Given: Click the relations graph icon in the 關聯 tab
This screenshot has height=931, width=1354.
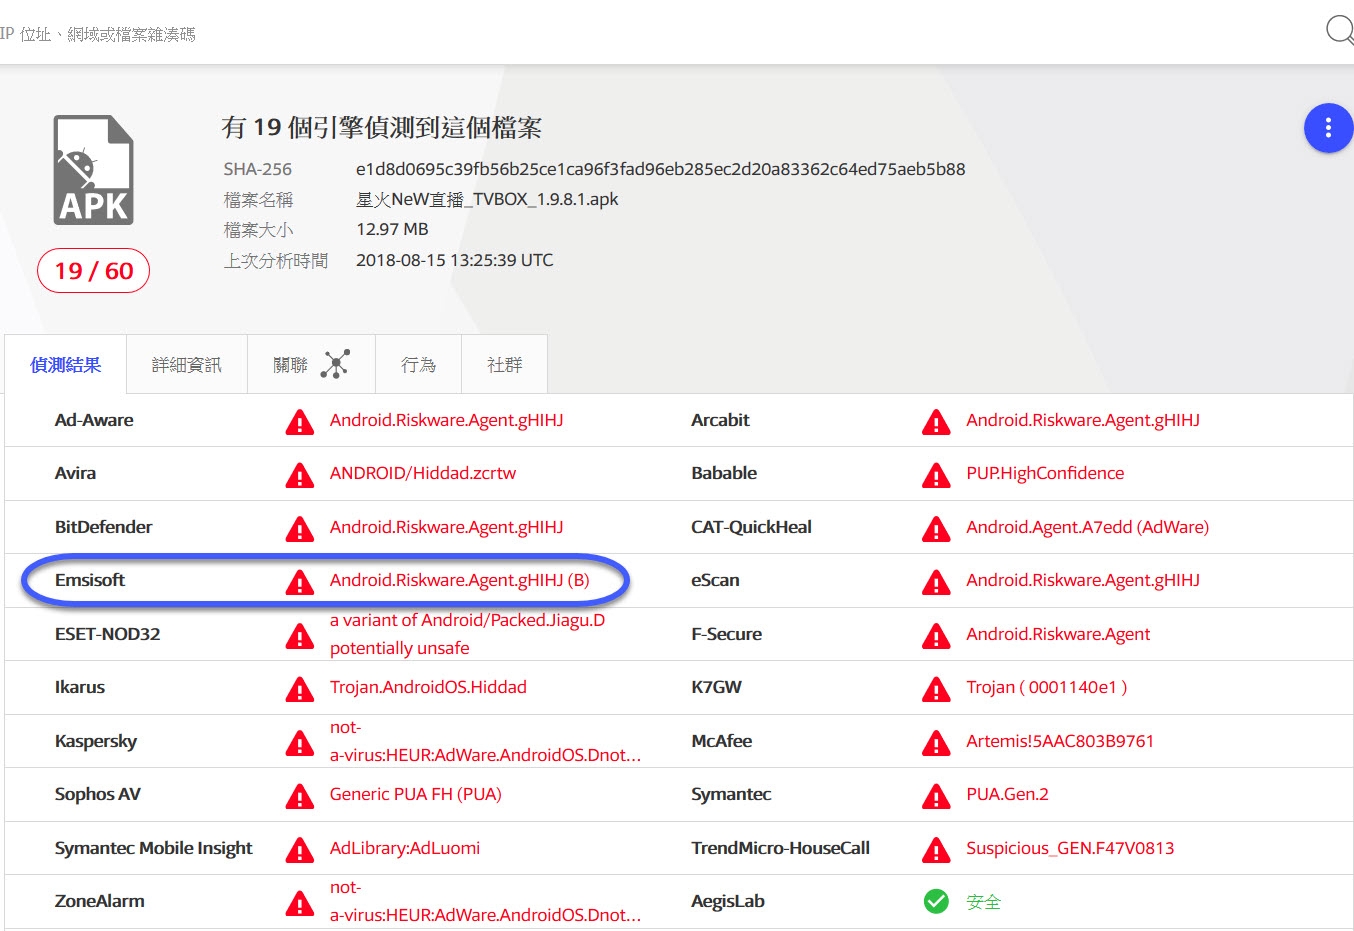Looking at the screenshot, I should pyautogui.click(x=335, y=364).
